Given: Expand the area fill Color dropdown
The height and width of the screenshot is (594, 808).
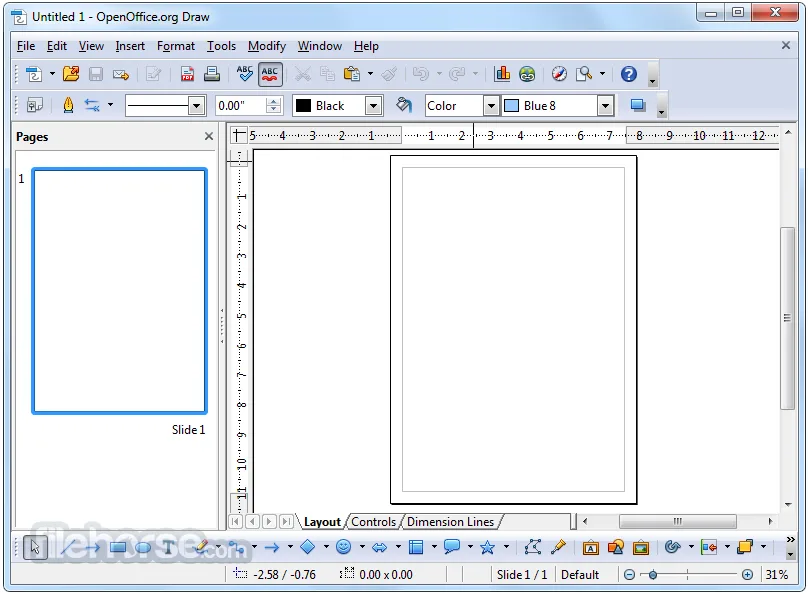Looking at the screenshot, I should (491, 106).
